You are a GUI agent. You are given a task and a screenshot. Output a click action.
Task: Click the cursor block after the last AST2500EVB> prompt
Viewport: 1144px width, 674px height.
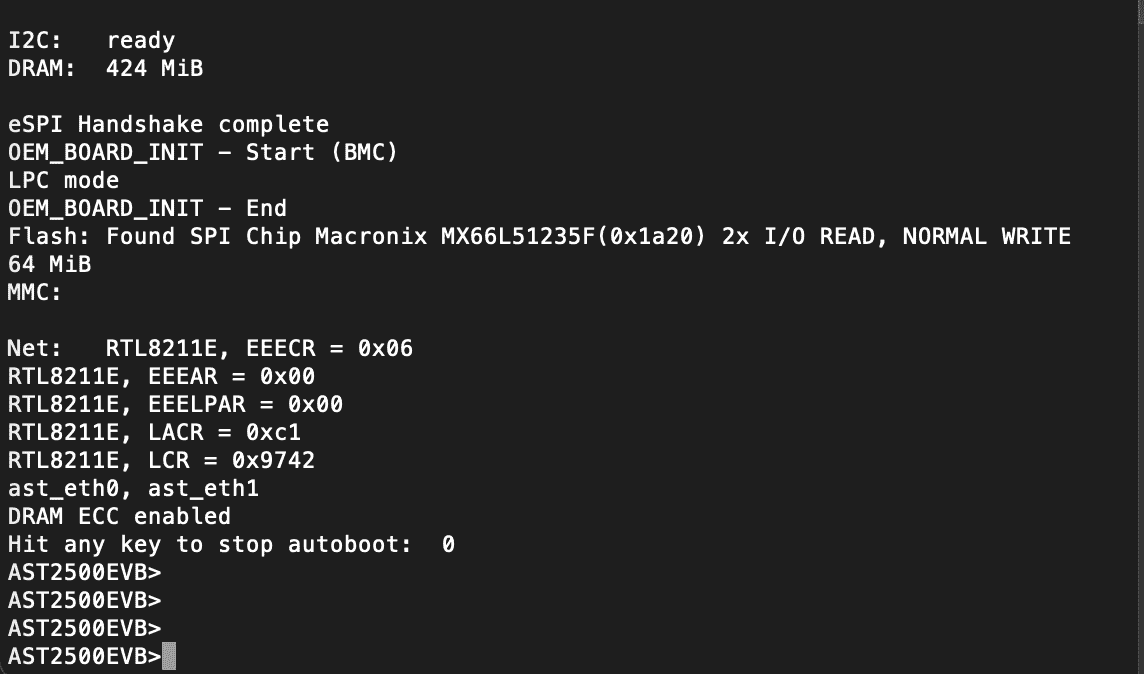(x=169, y=656)
